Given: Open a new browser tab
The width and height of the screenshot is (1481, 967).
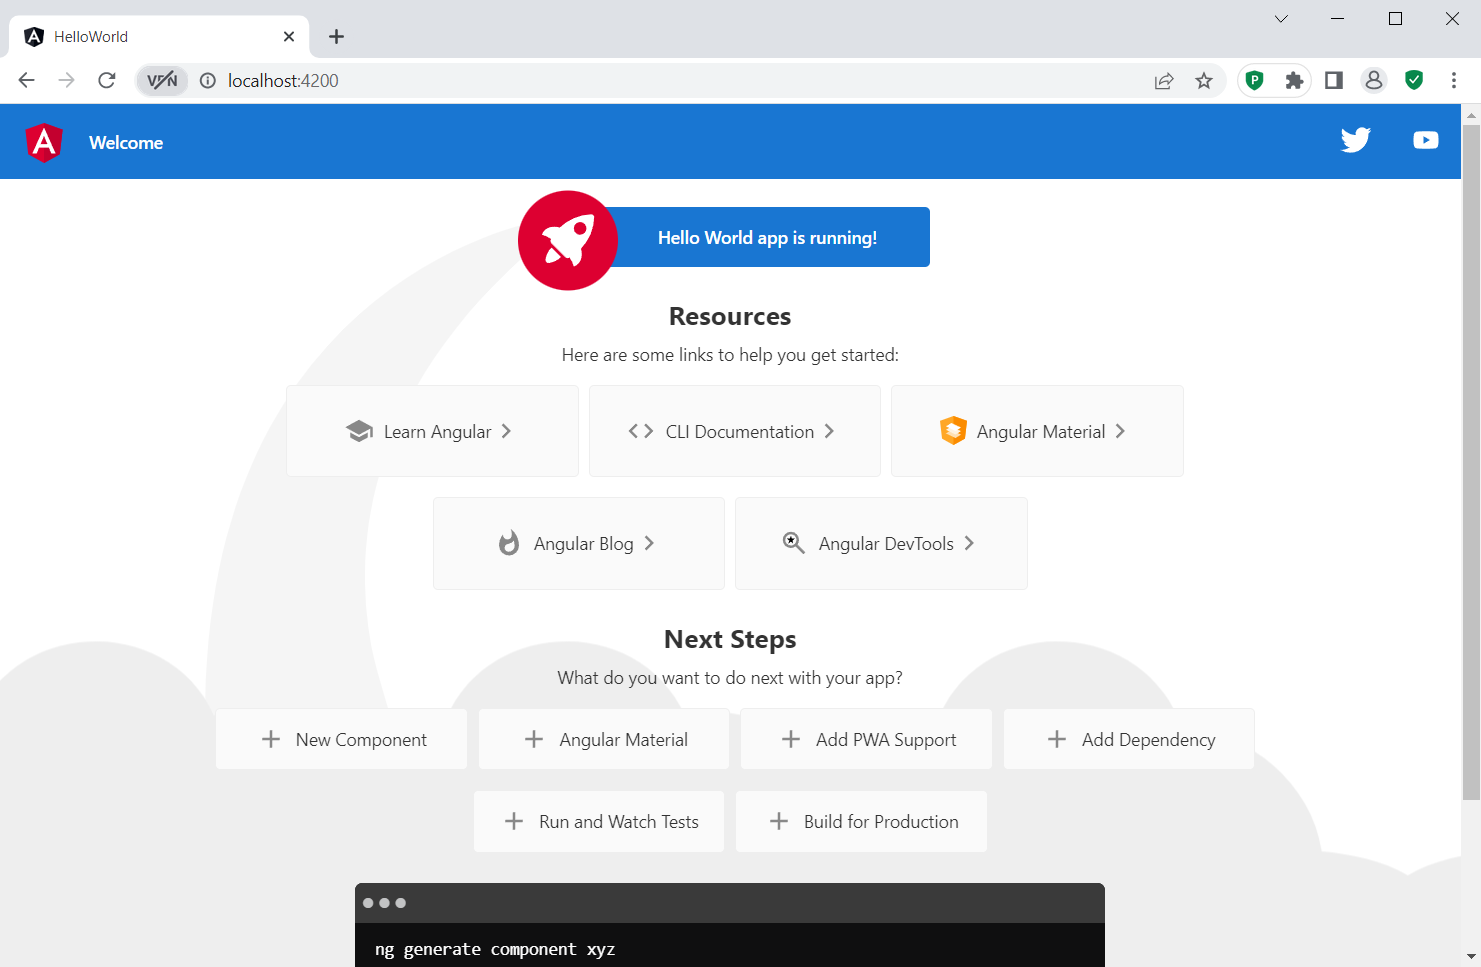Looking at the screenshot, I should [337, 37].
